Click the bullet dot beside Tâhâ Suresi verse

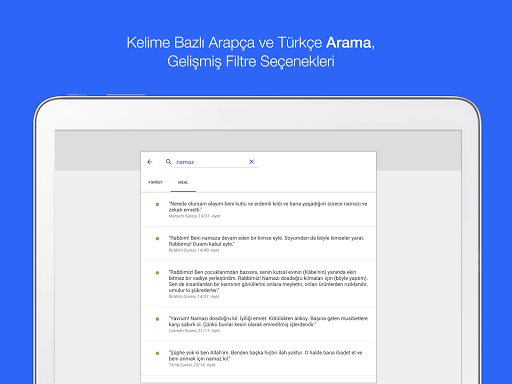coord(157,353)
